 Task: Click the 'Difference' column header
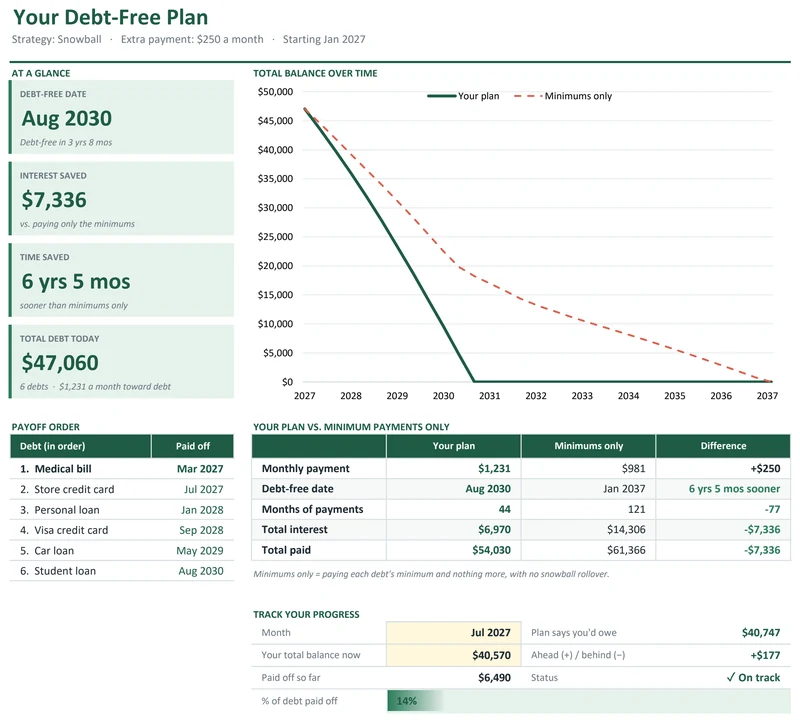tap(723, 446)
